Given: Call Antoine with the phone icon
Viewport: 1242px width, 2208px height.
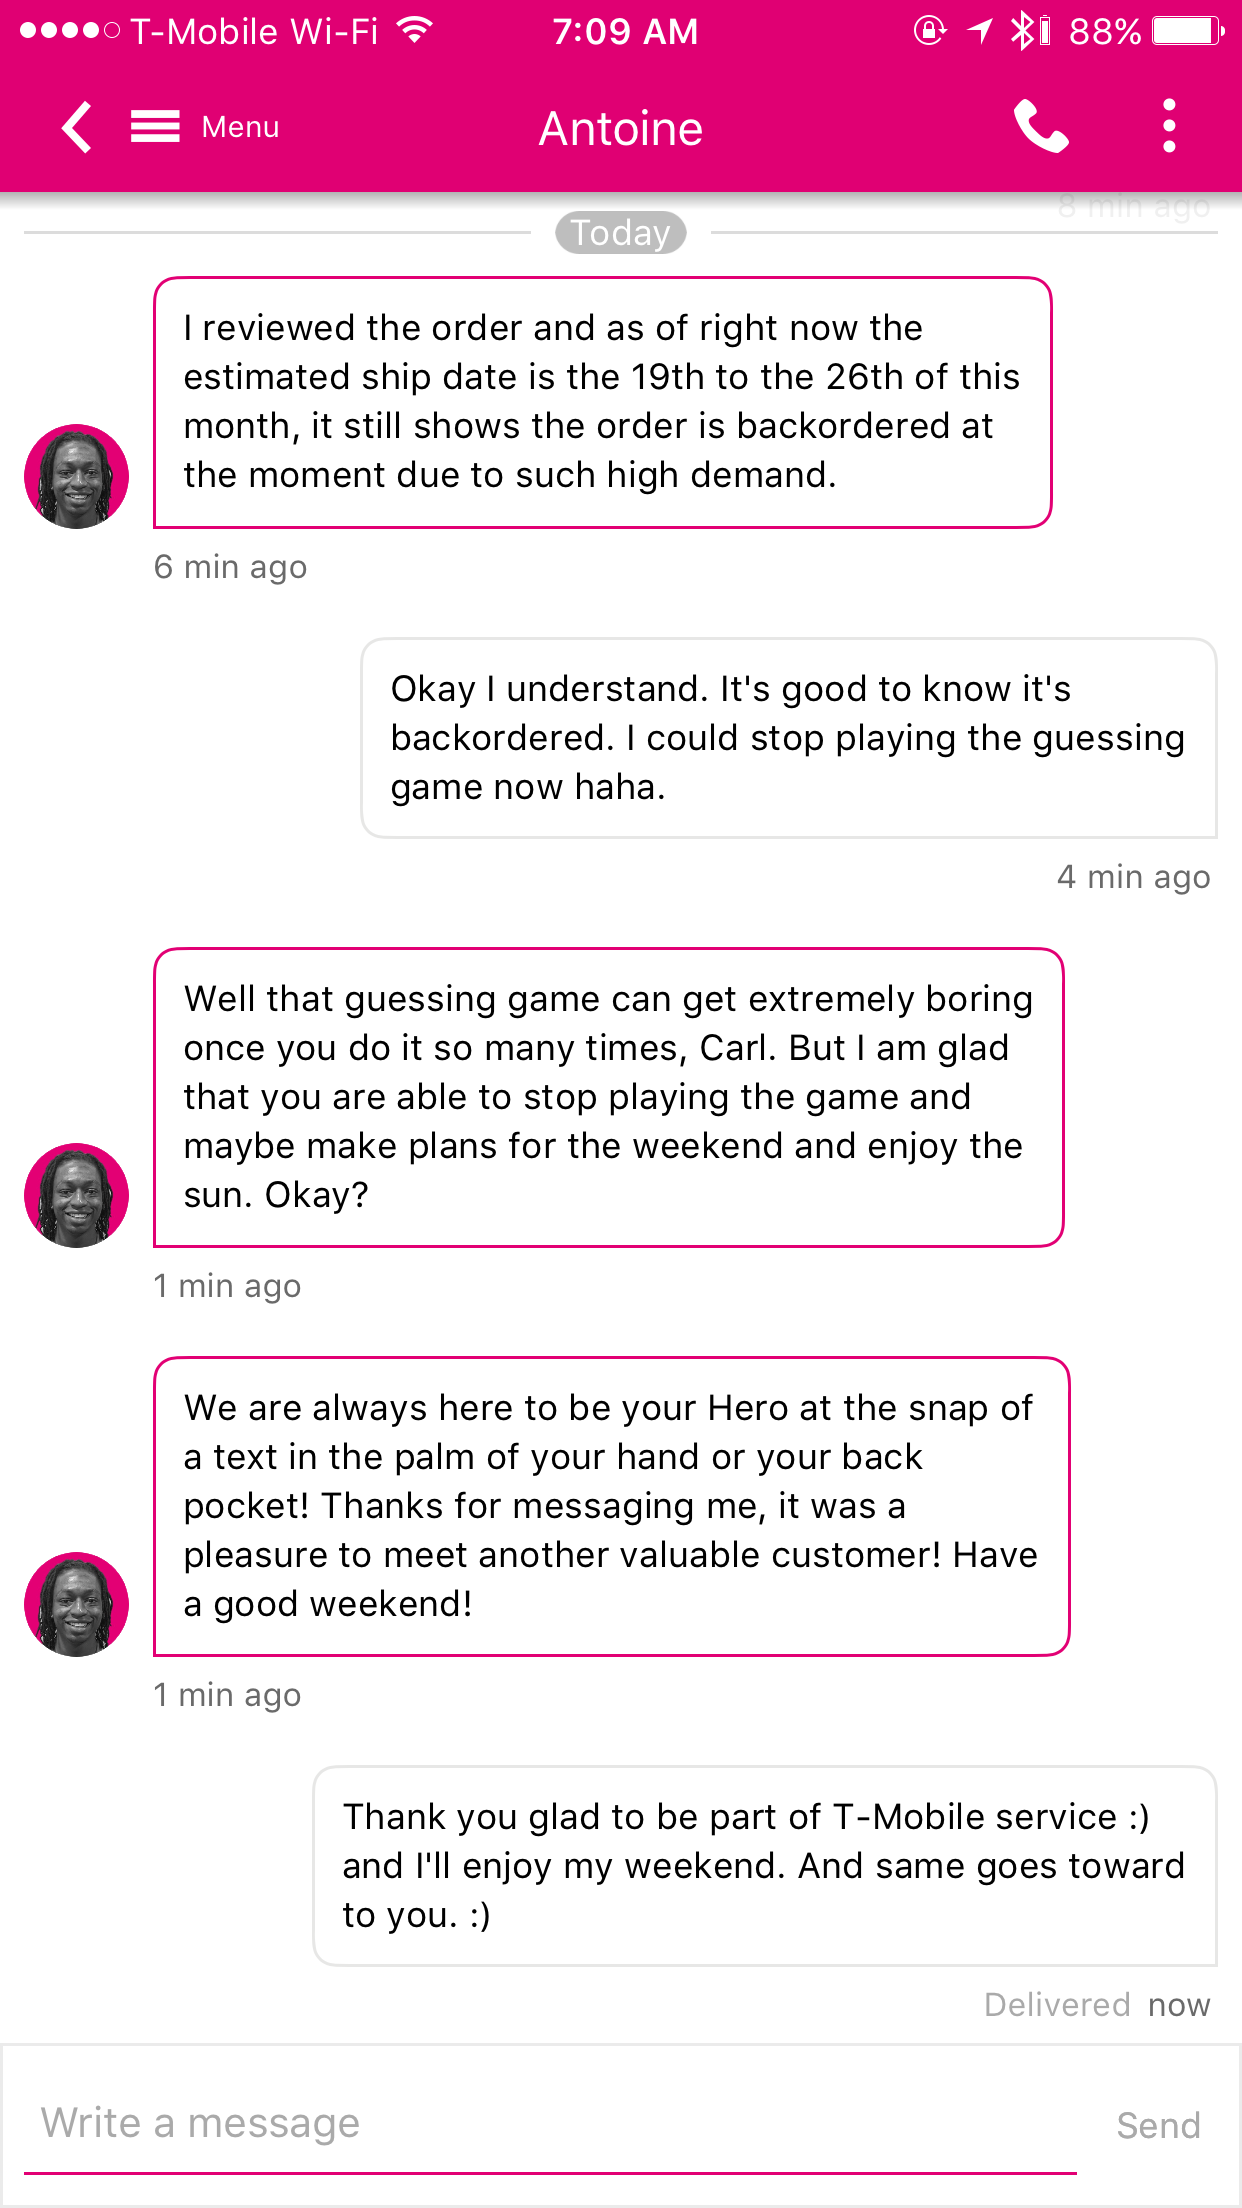Looking at the screenshot, I should [x=1041, y=127].
